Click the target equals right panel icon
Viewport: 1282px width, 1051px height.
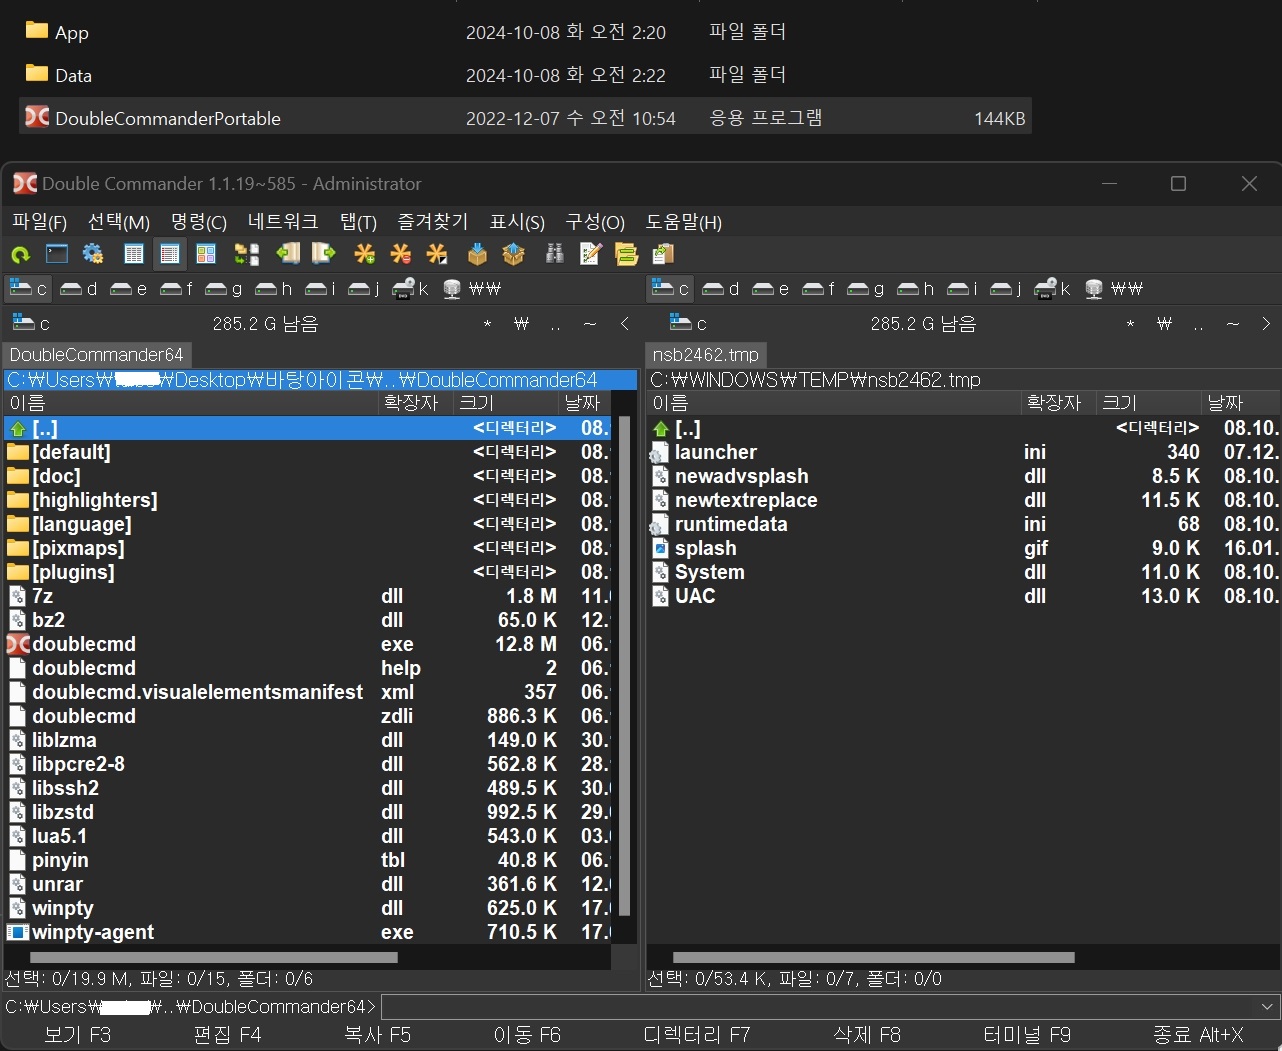click(324, 254)
